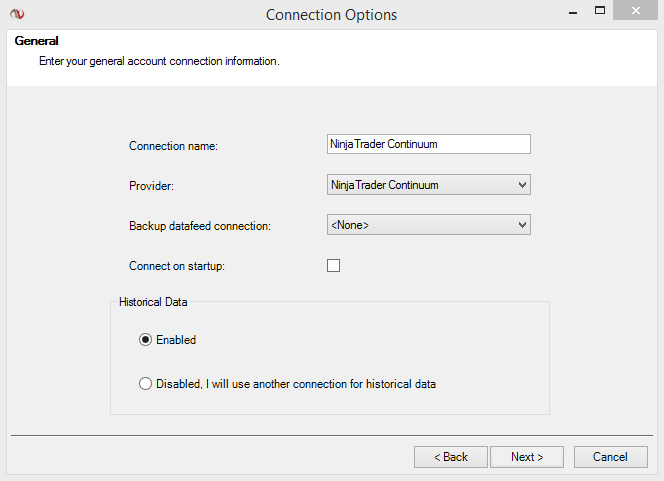Click the Connection name label
Screen dimensions: 664x481
click(x=173, y=146)
